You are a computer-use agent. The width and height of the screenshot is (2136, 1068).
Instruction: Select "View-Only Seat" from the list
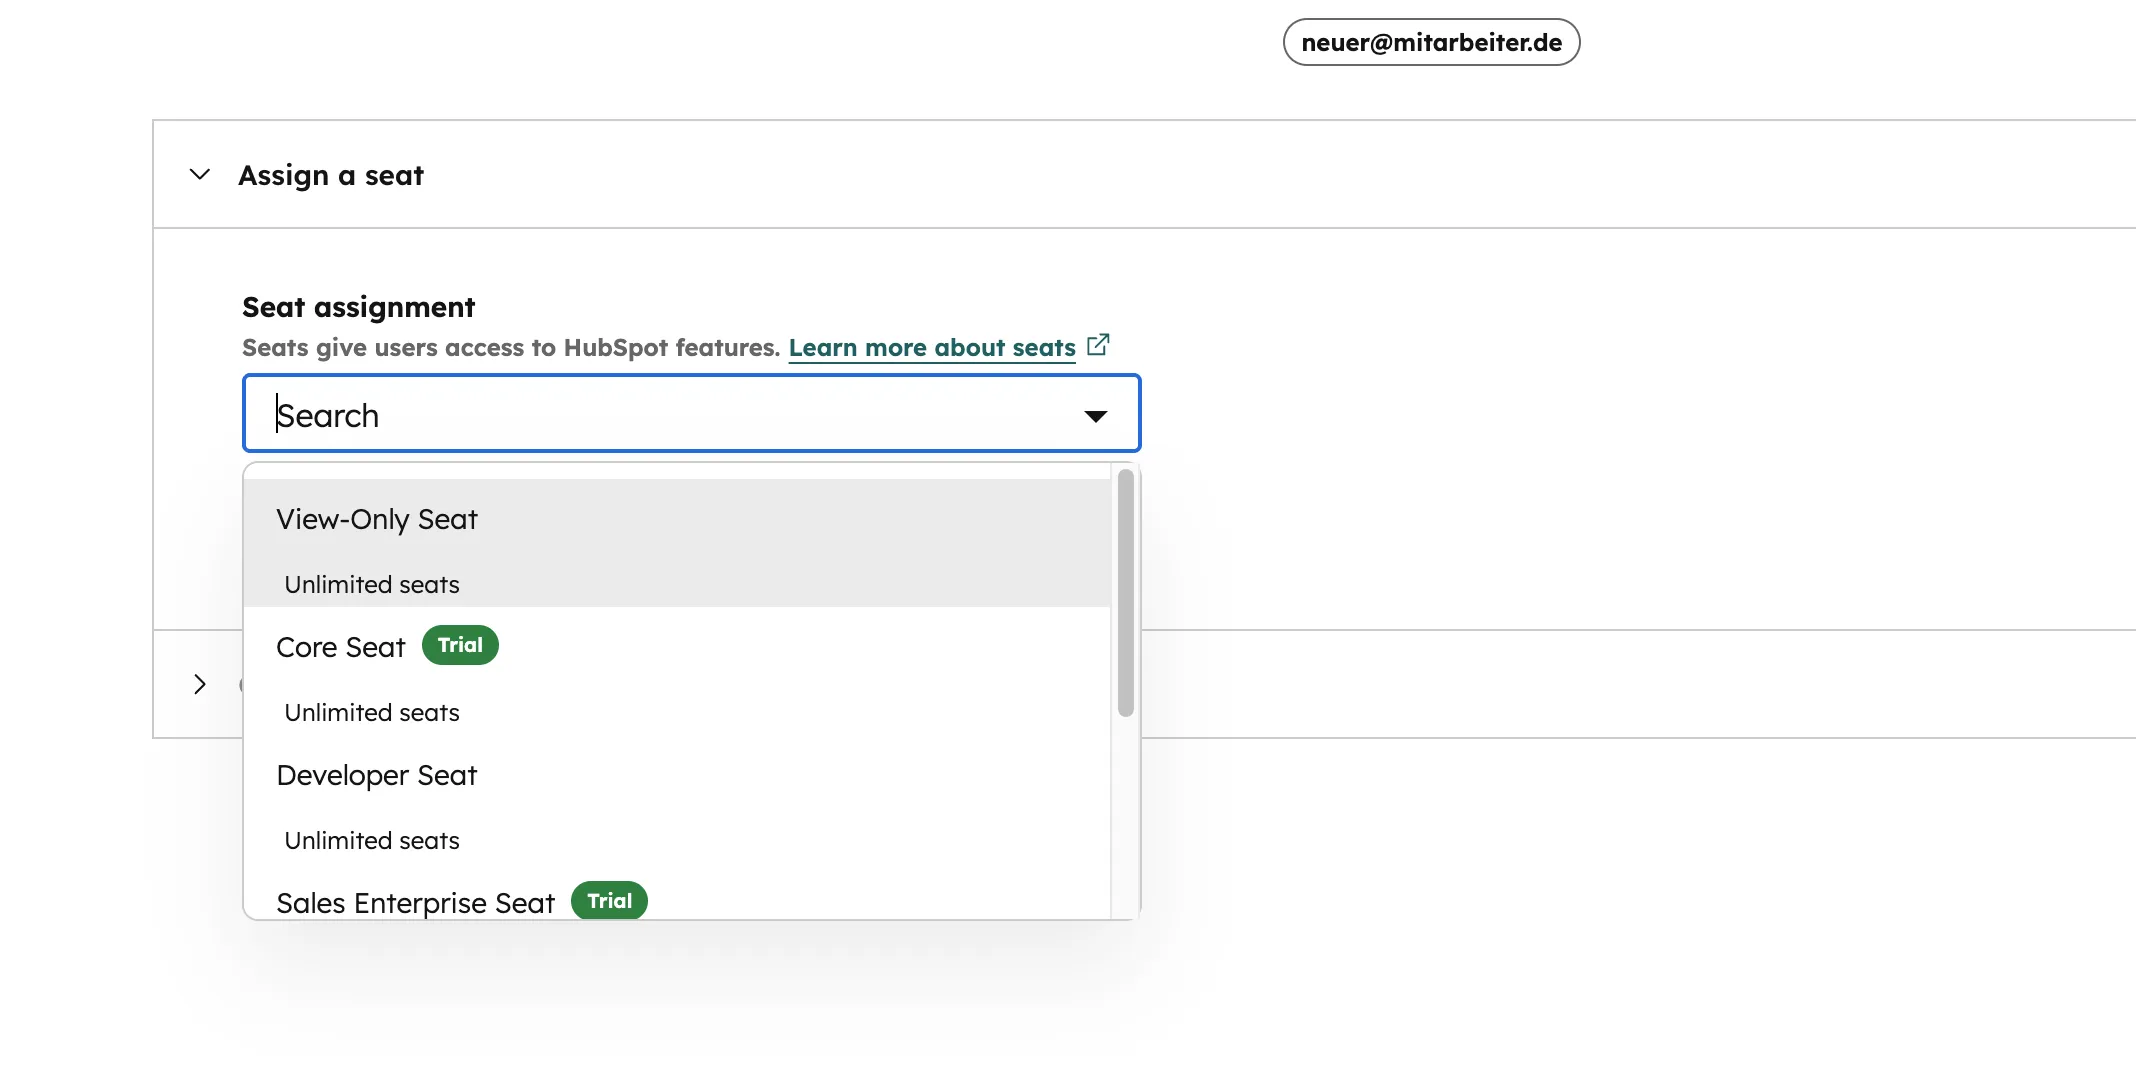[x=376, y=519]
